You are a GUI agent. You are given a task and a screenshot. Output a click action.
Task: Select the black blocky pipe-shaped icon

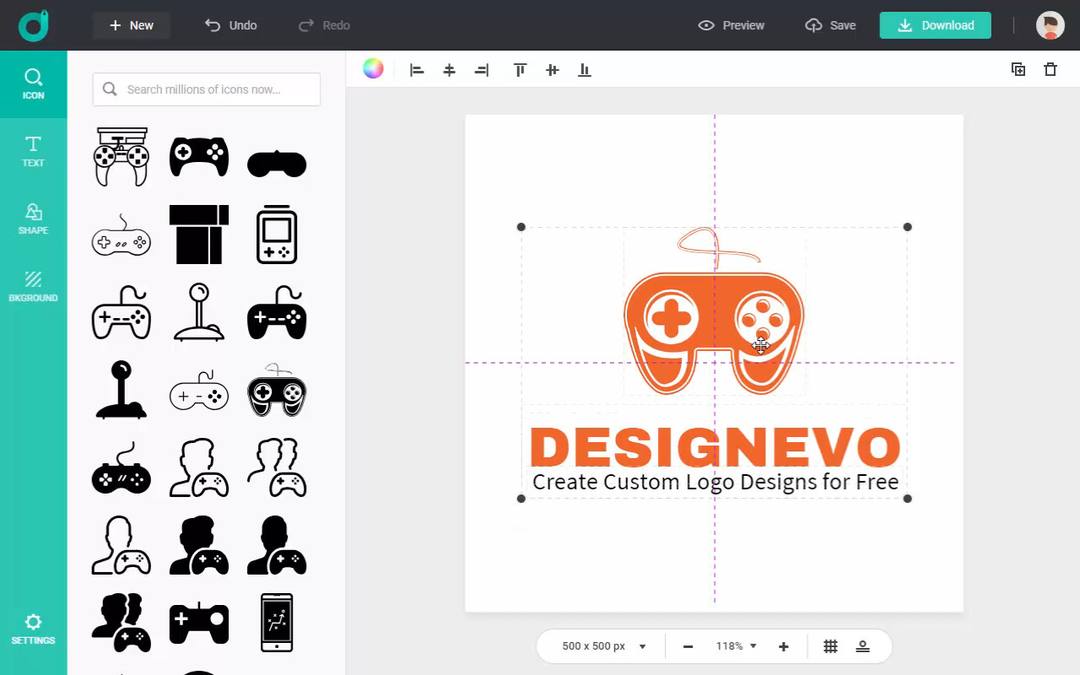tap(199, 235)
